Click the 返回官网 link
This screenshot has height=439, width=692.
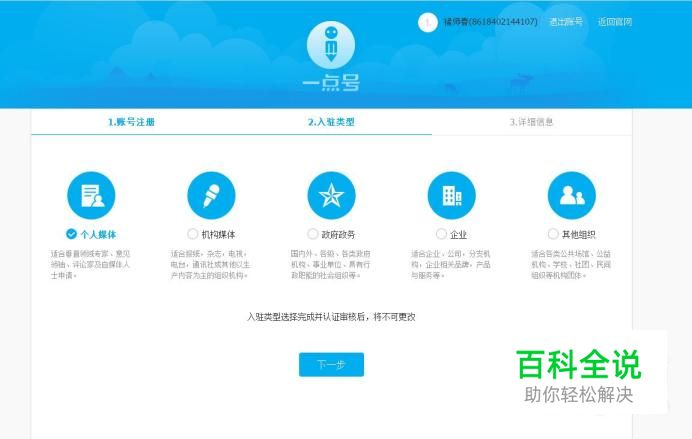click(x=615, y=22)
